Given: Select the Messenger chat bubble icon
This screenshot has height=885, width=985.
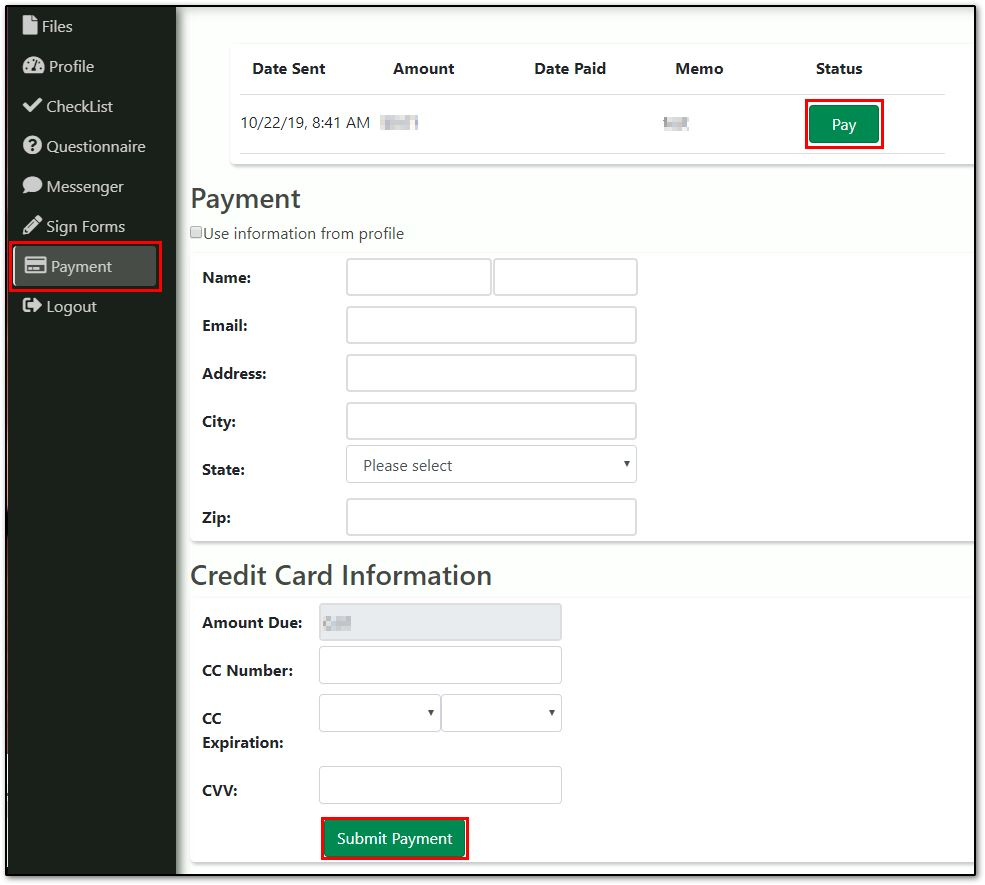Looking at the screenshot, I should click(32, 186).
